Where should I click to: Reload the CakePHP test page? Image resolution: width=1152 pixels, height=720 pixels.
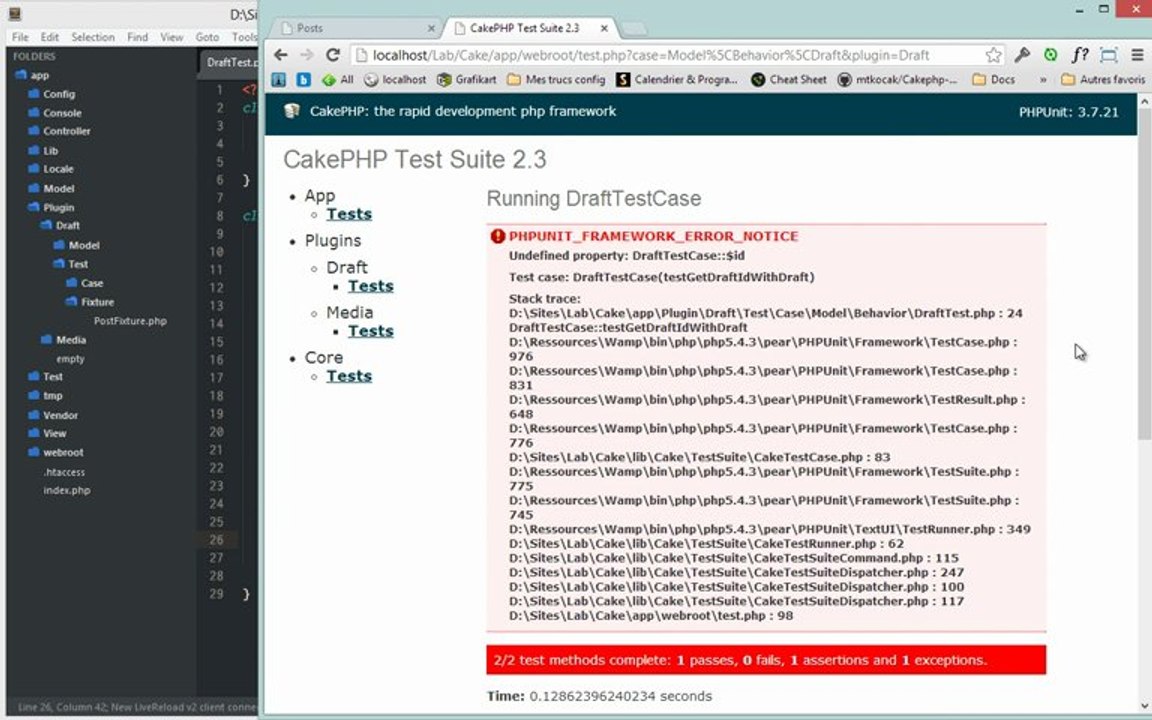tap(333, 55)
